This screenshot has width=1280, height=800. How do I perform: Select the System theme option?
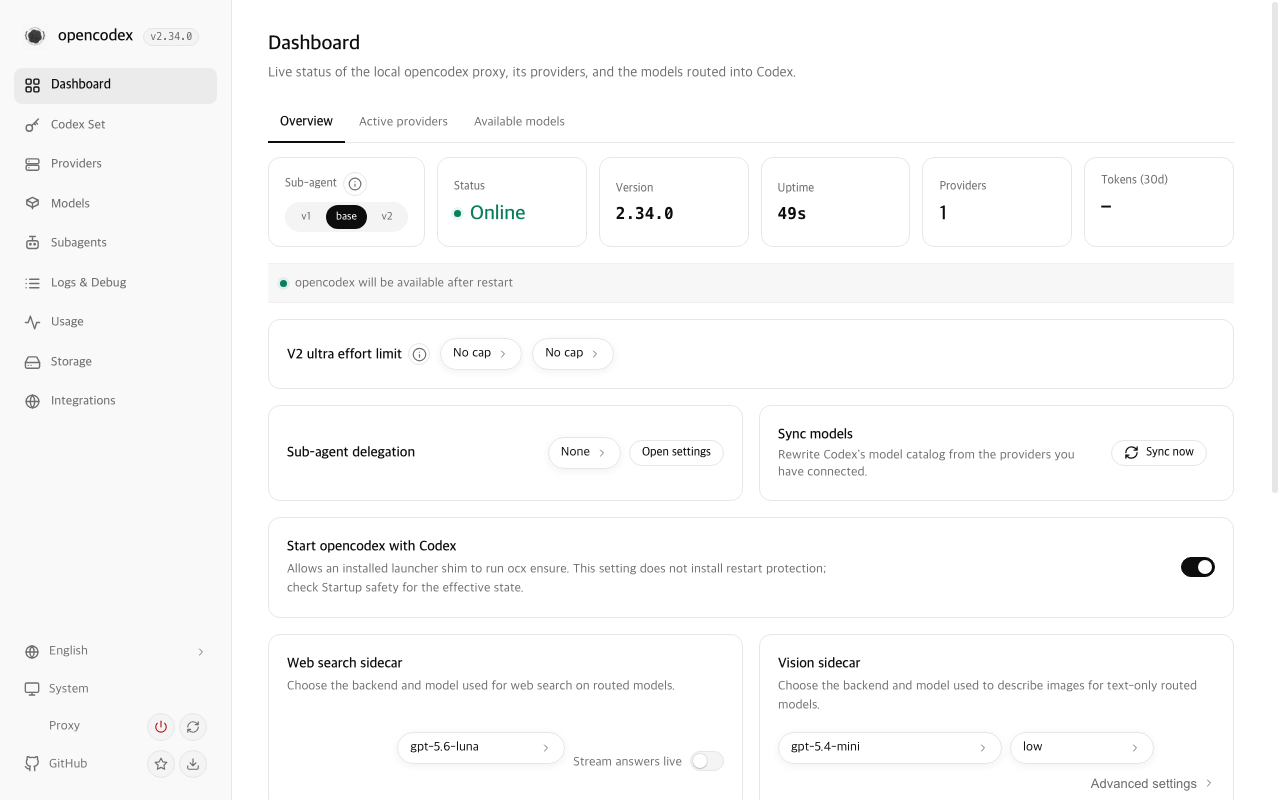click(115, 689)
